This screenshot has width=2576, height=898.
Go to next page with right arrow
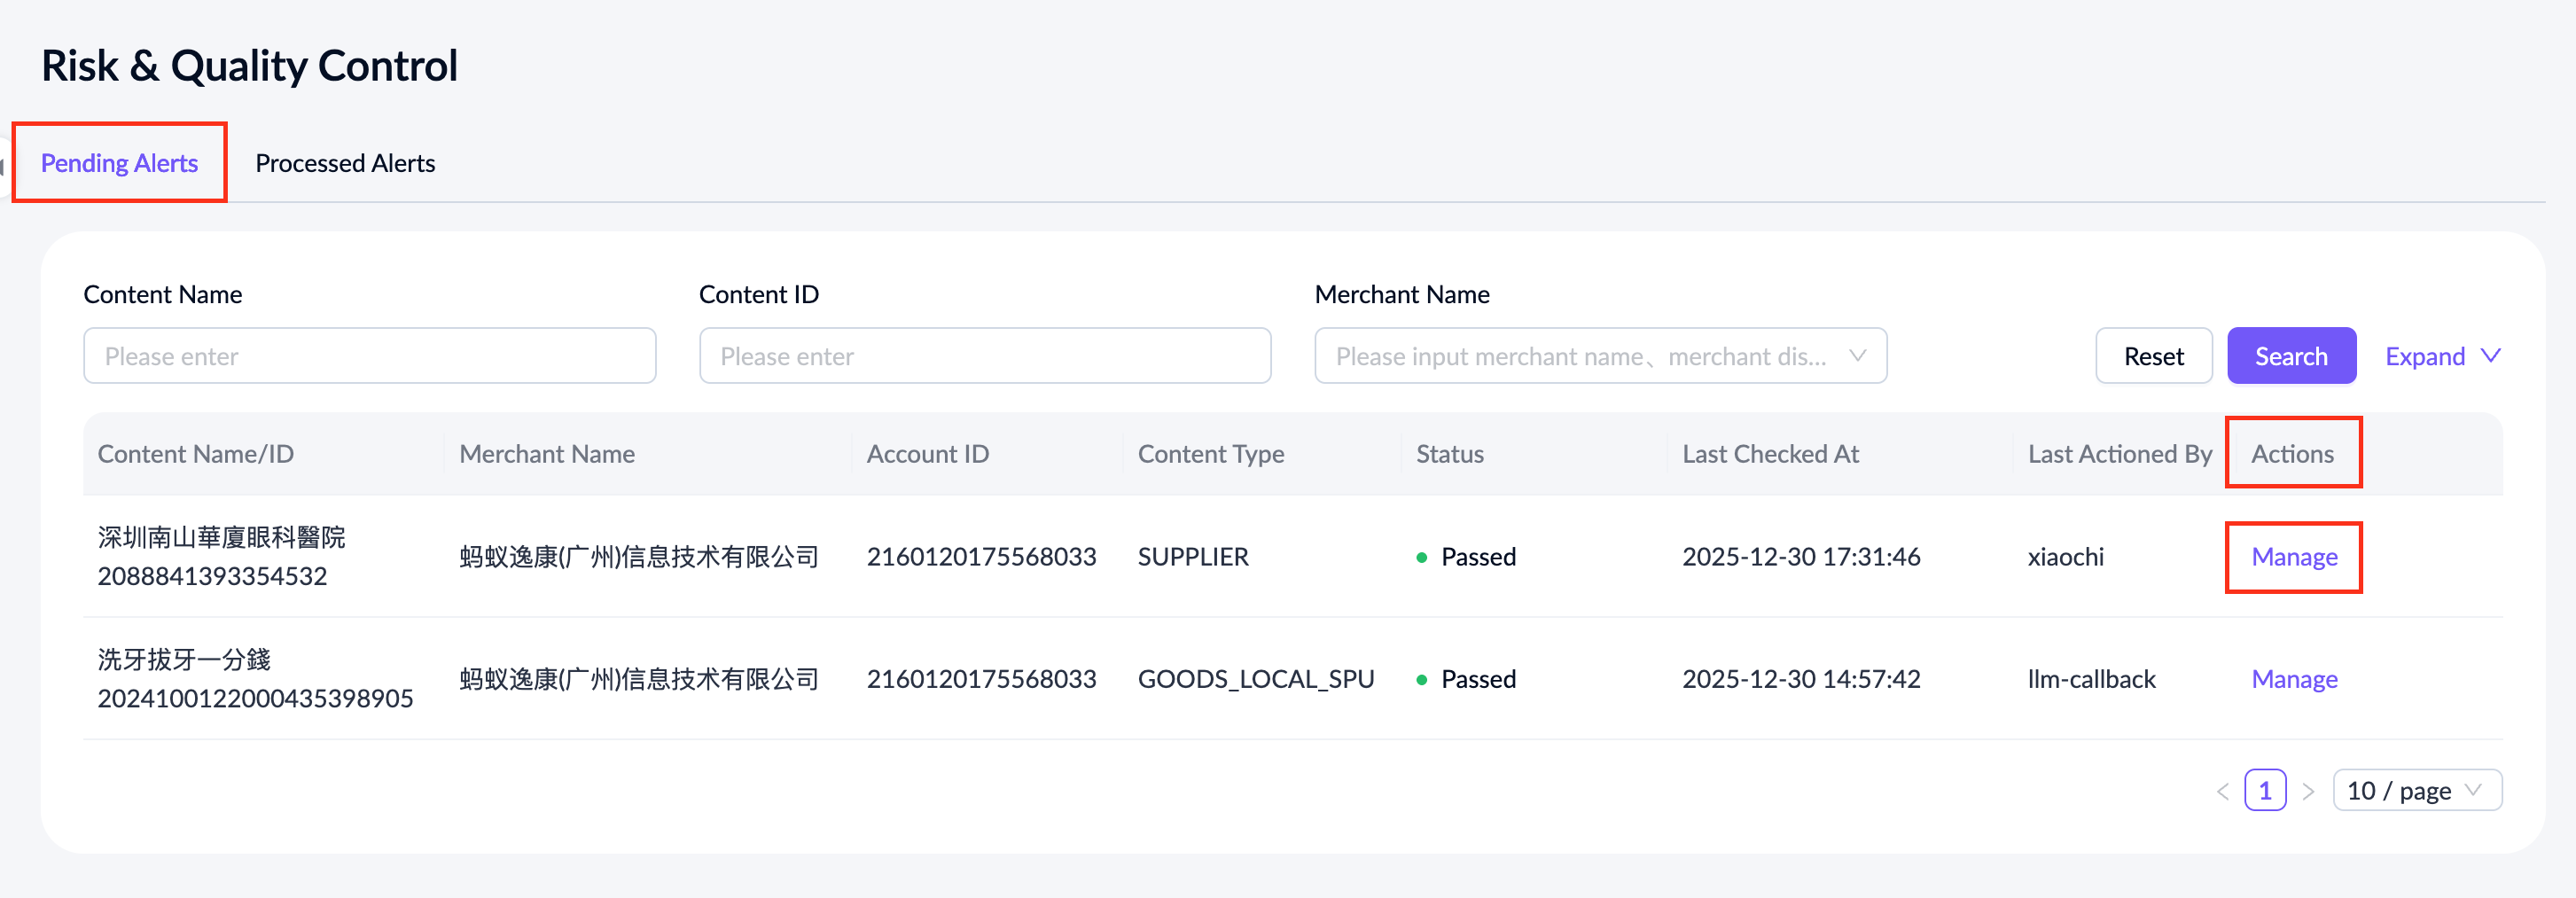2308,791
